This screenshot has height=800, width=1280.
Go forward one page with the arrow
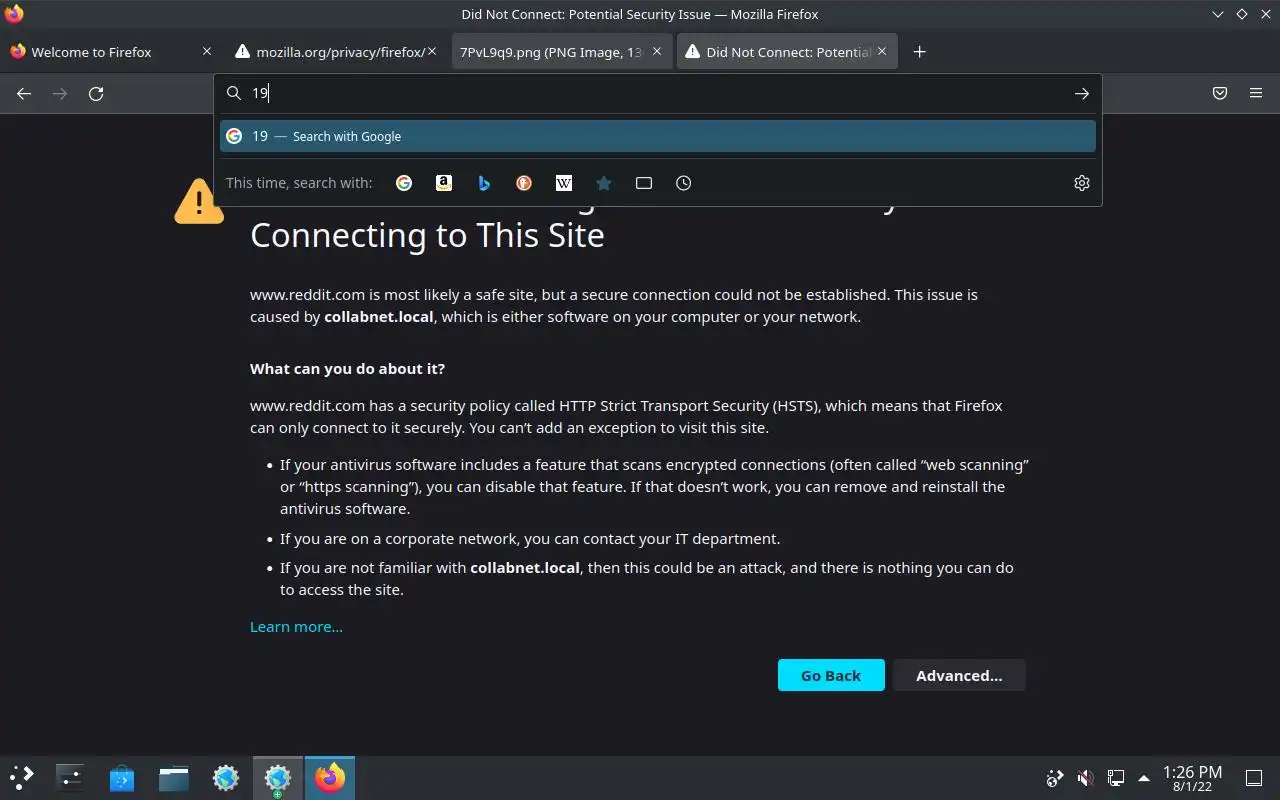click(60, 93)
